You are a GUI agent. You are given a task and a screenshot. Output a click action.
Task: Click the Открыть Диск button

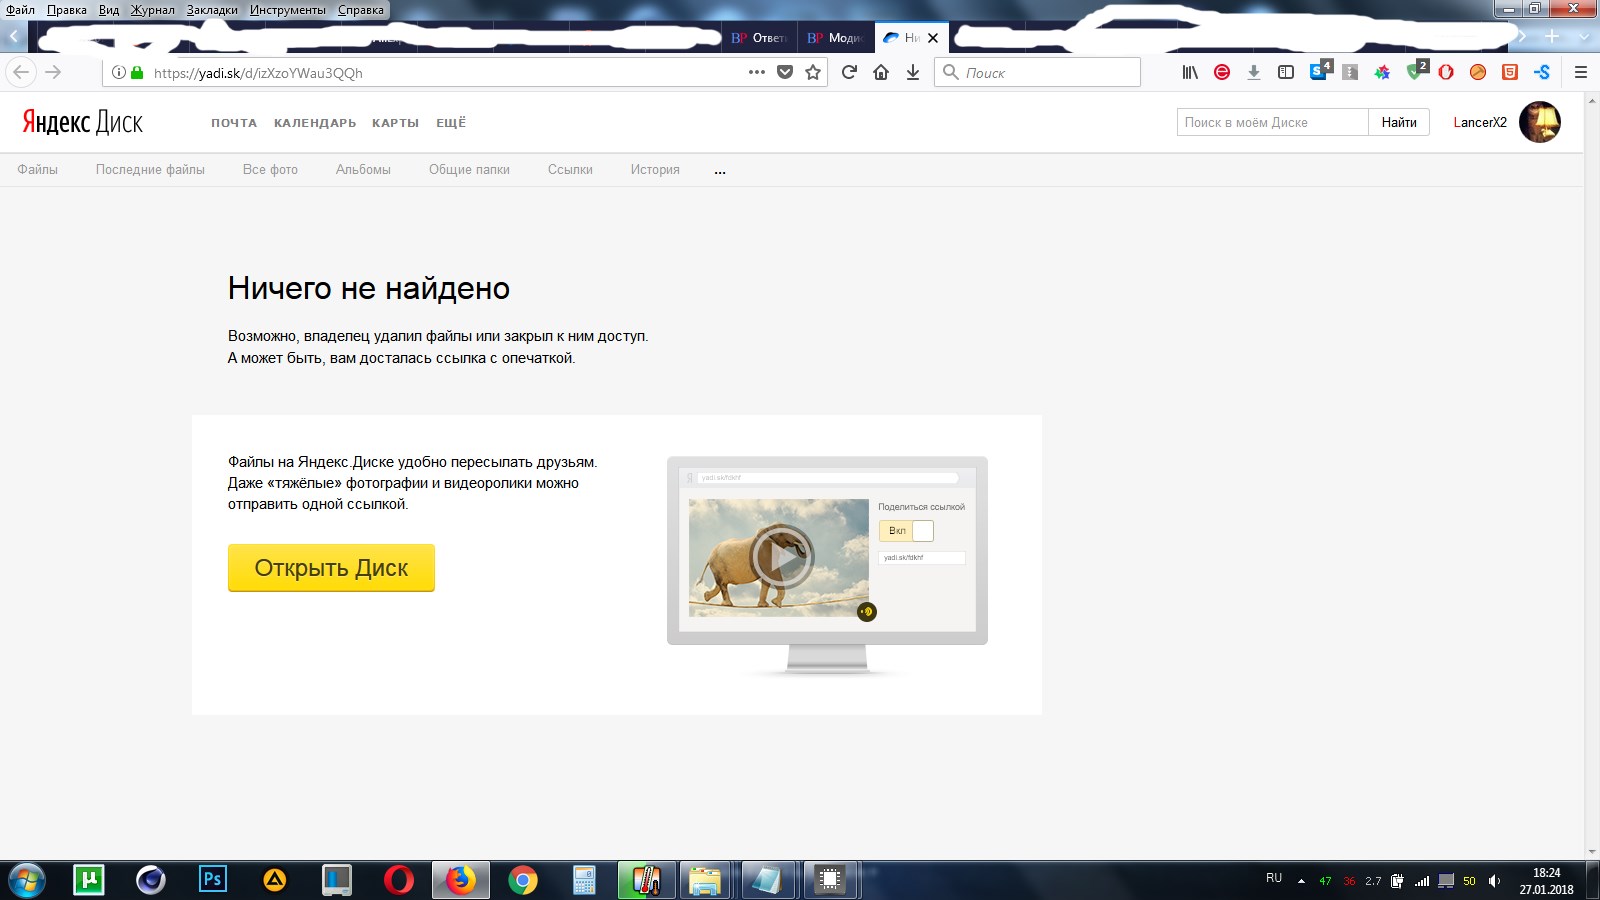click(x=331, y=568)
